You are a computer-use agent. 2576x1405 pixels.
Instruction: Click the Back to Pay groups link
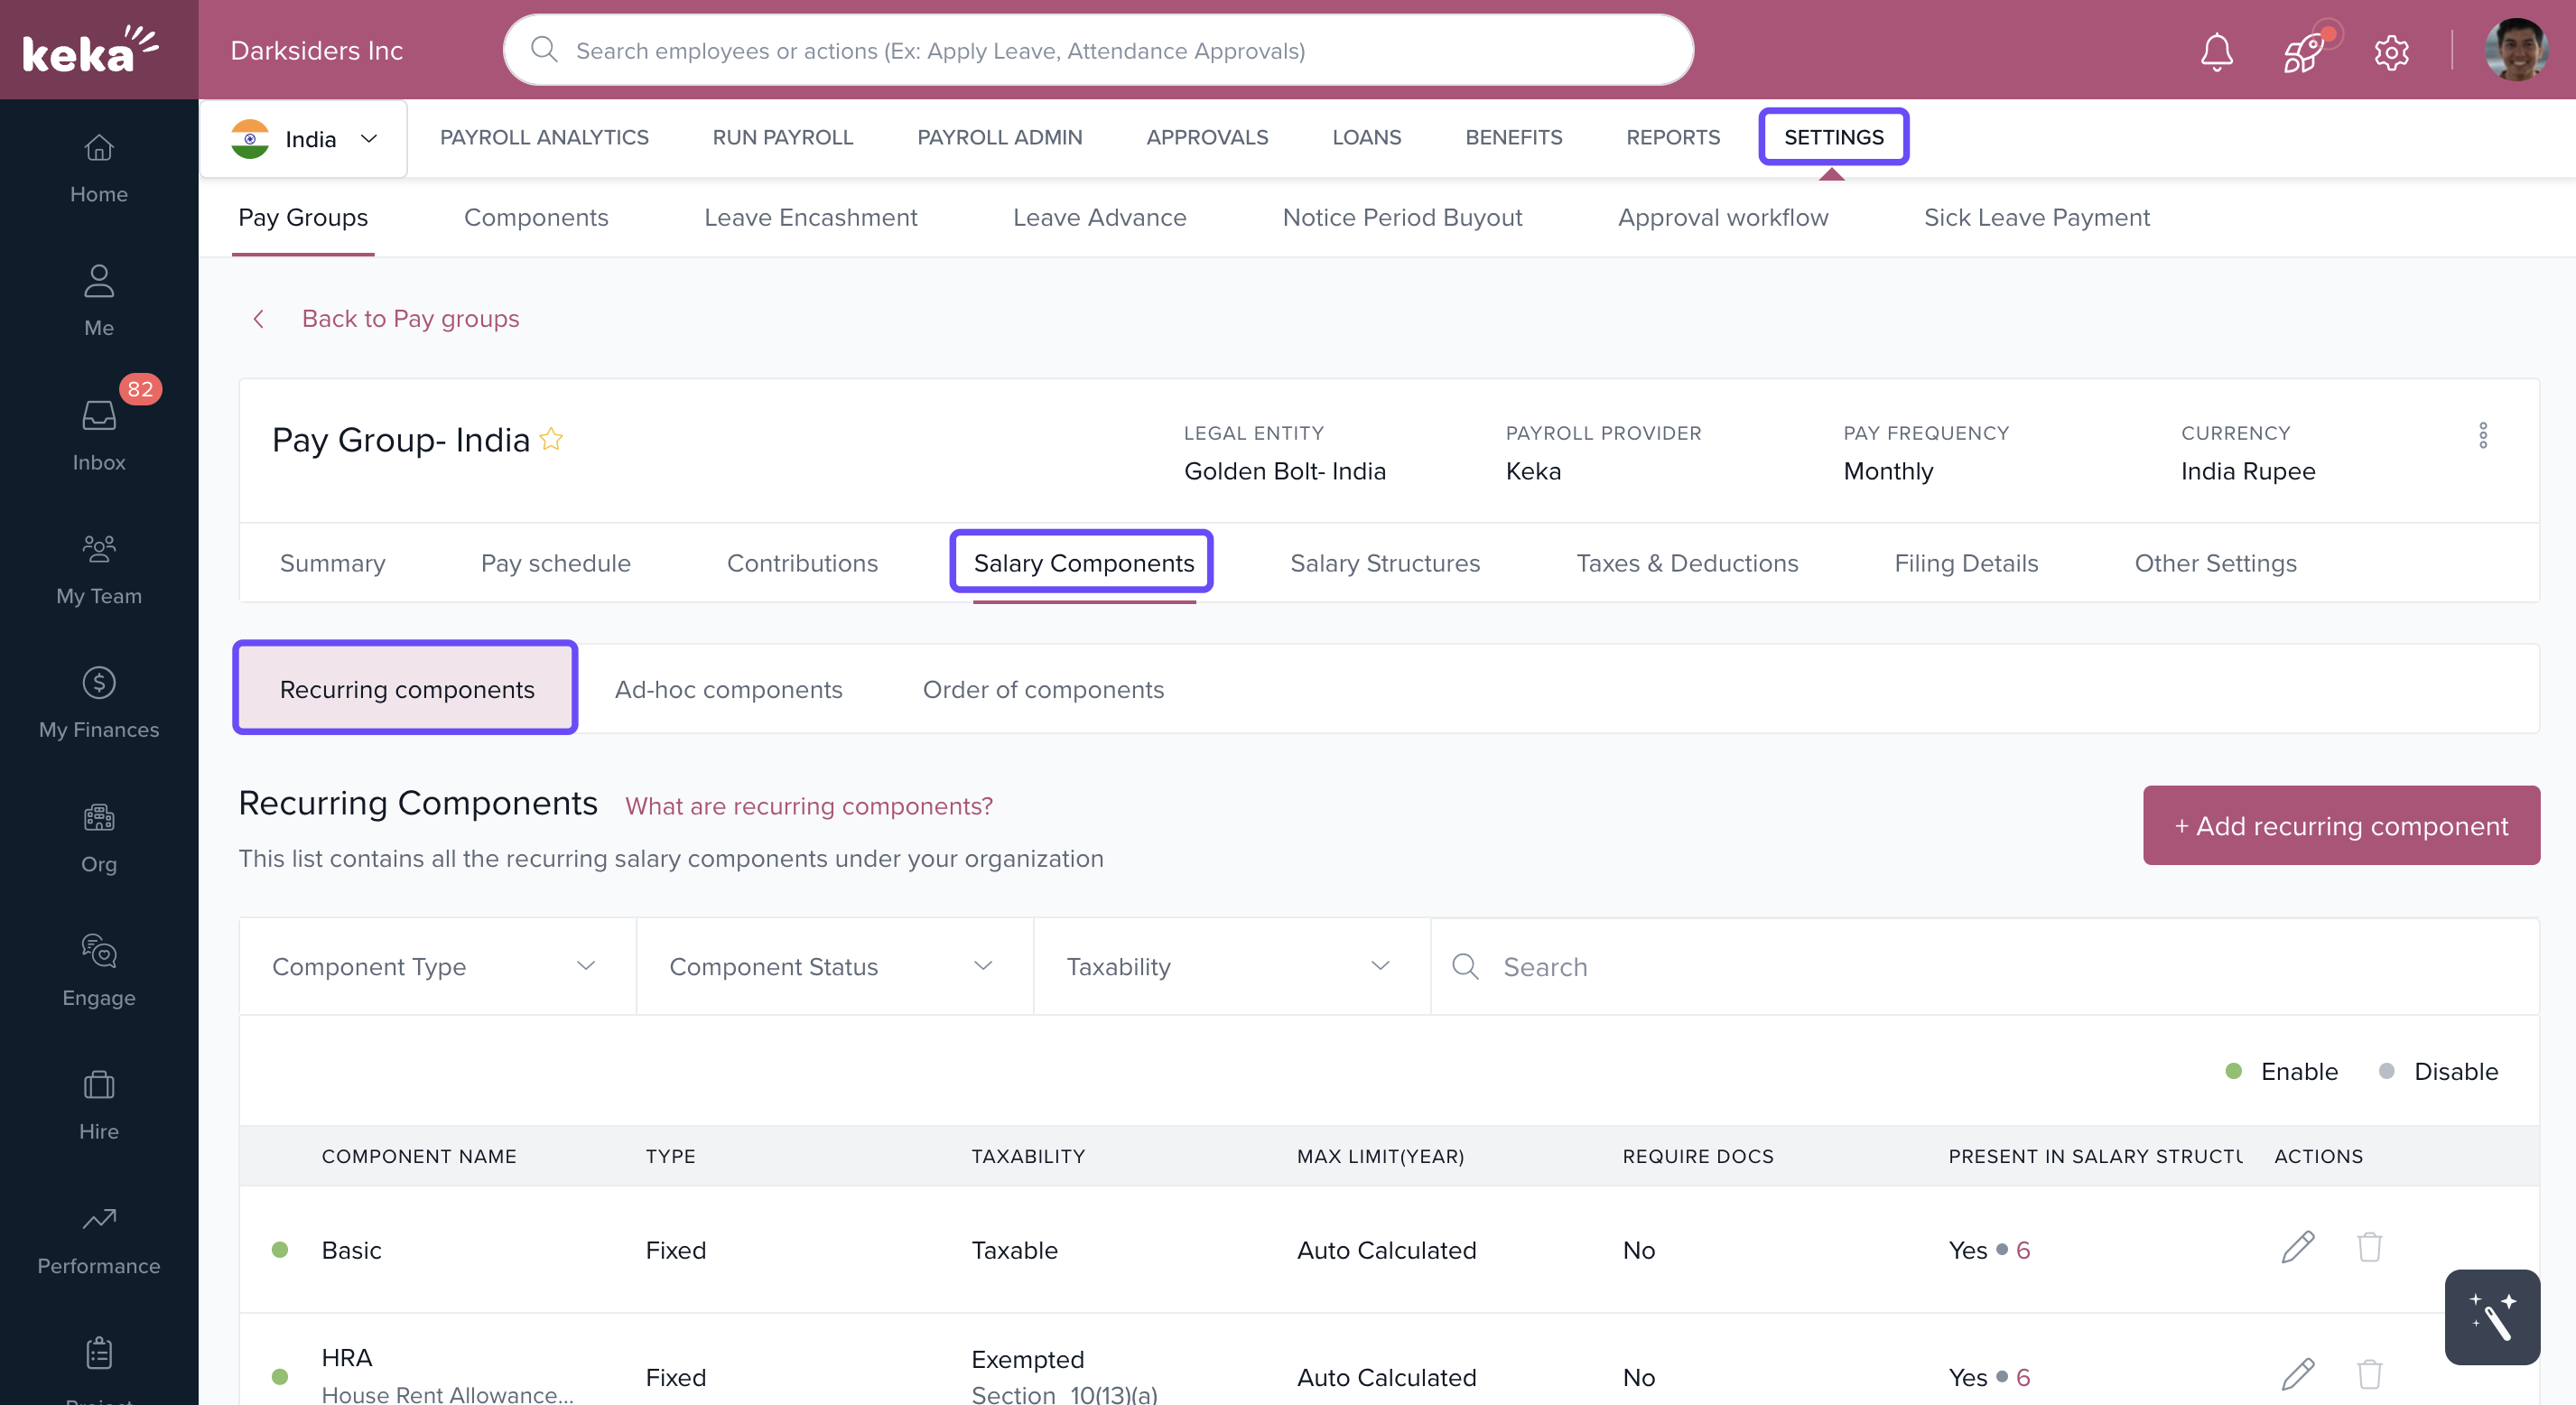[x=410, y=318]
